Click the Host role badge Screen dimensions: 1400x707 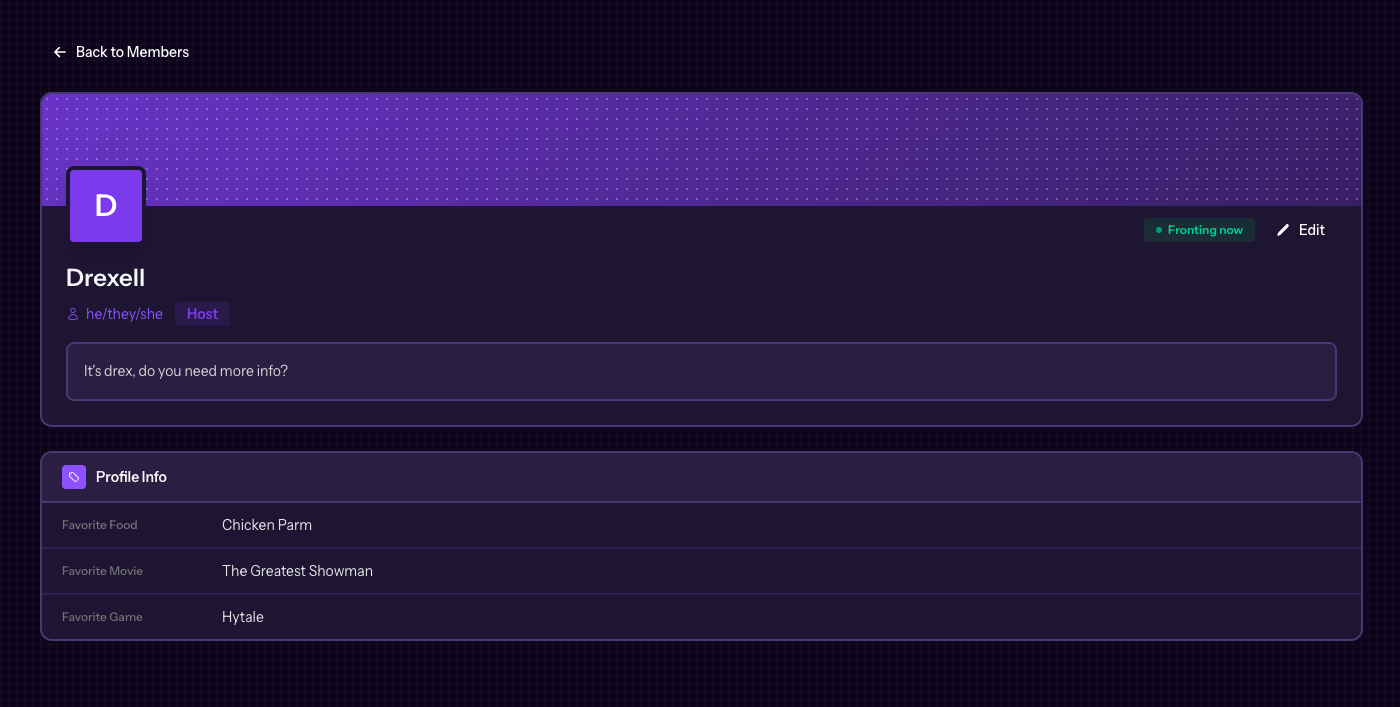tap(202, 314)
